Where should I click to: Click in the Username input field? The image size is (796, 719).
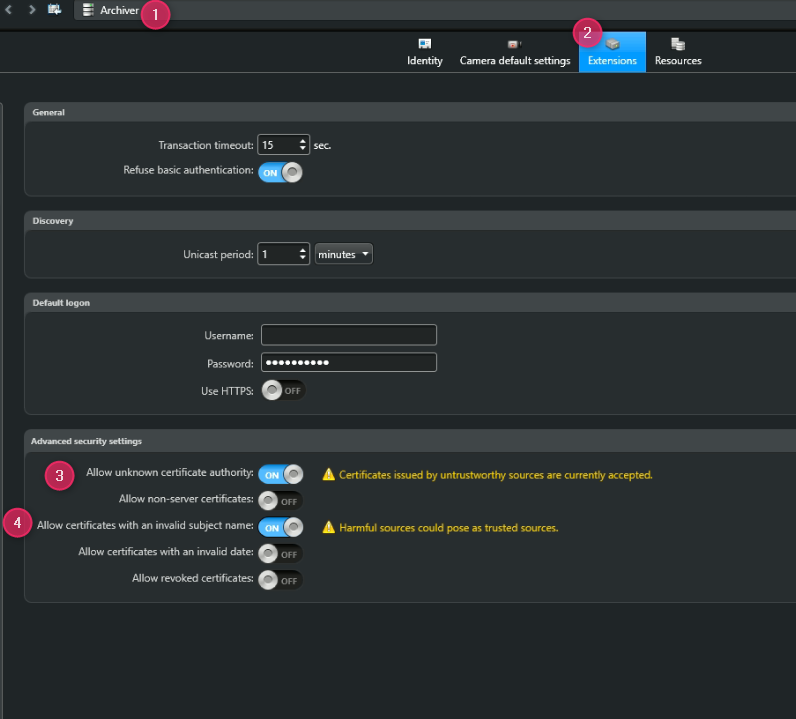pos(348,335)
